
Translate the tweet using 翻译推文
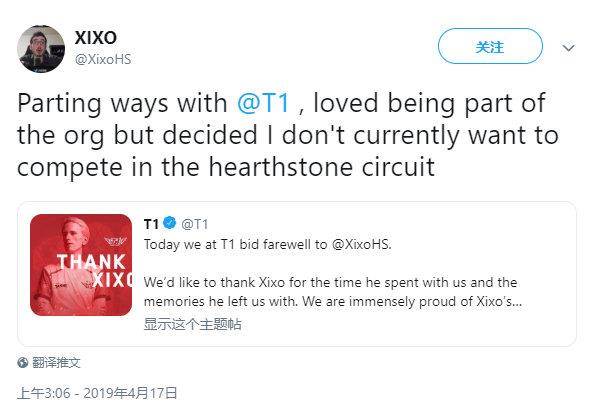pos(56,362)
